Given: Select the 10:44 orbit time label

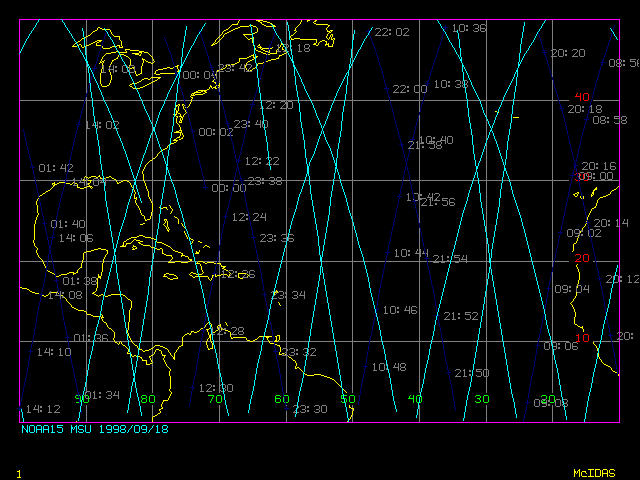Looking at the screenshot, I should (x=411, y=253).
